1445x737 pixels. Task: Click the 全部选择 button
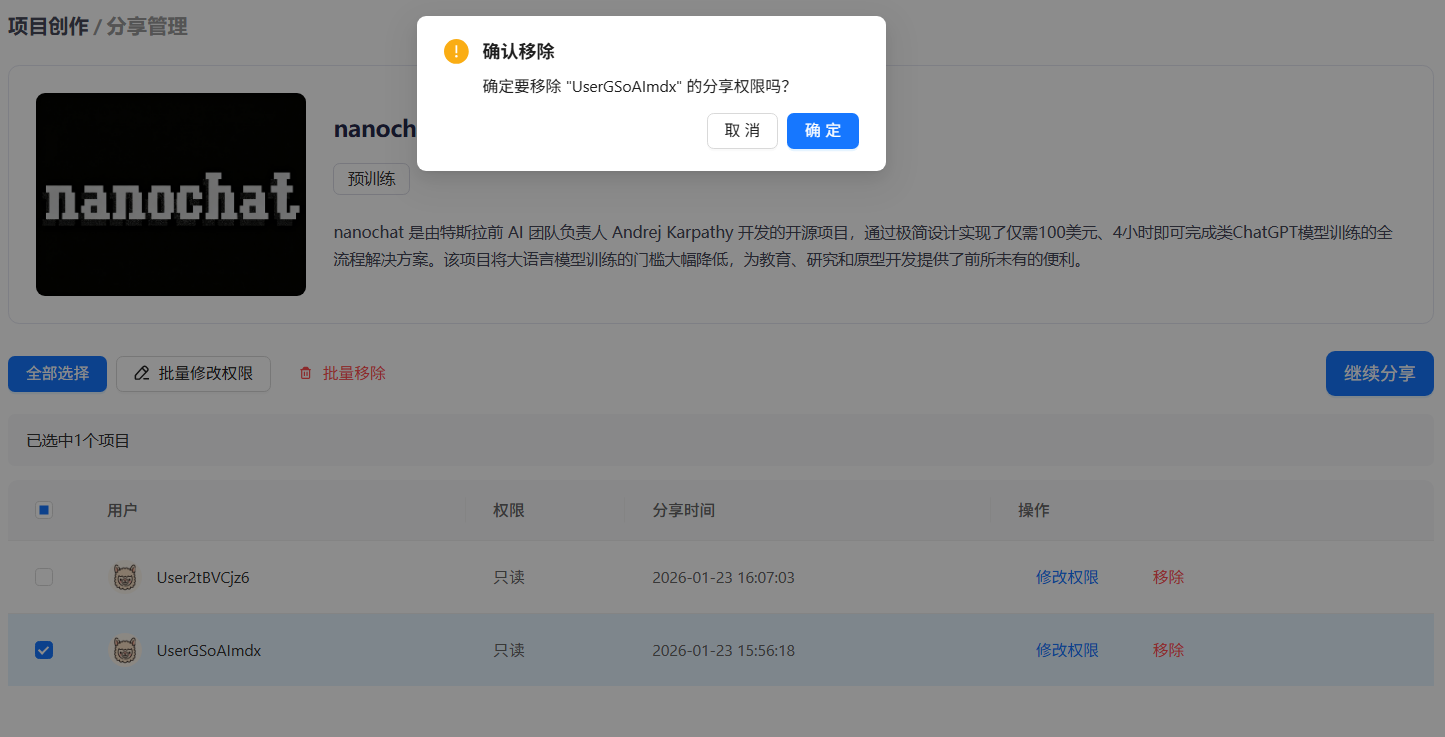point(57,373)
